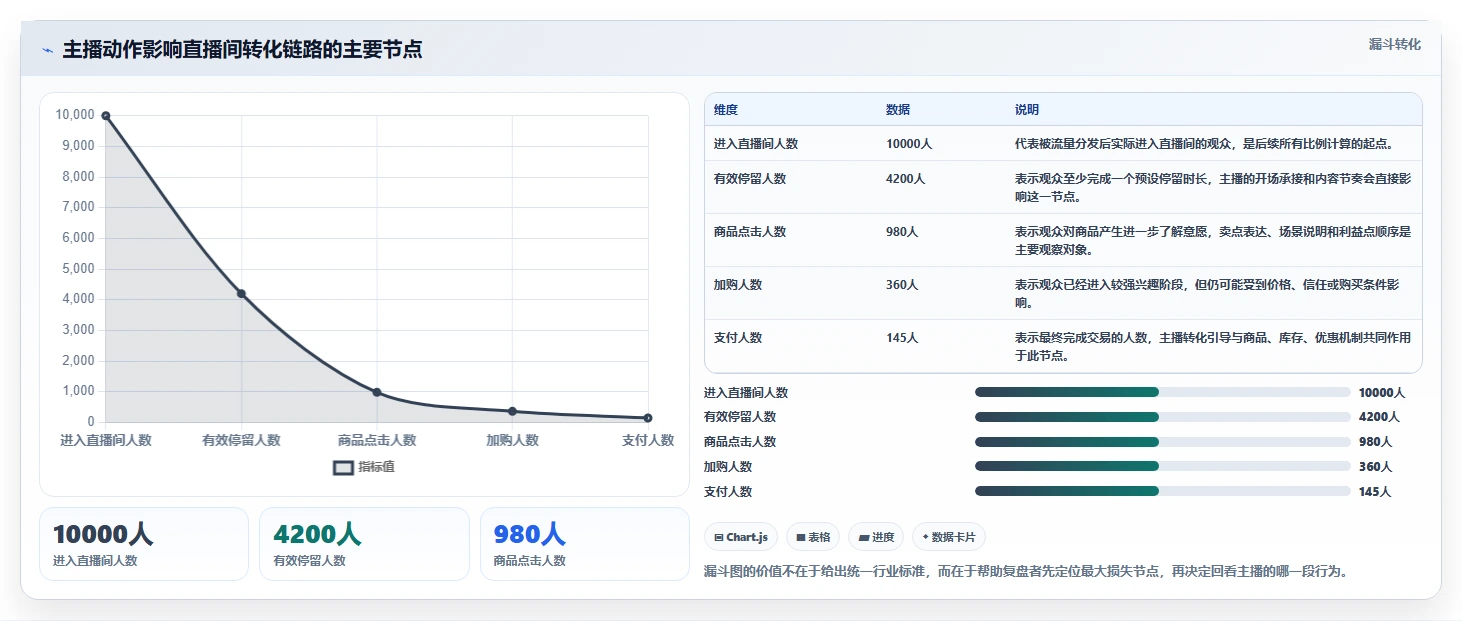
Task: Click the 说明 column header in the table
Action: (1027, 110)
